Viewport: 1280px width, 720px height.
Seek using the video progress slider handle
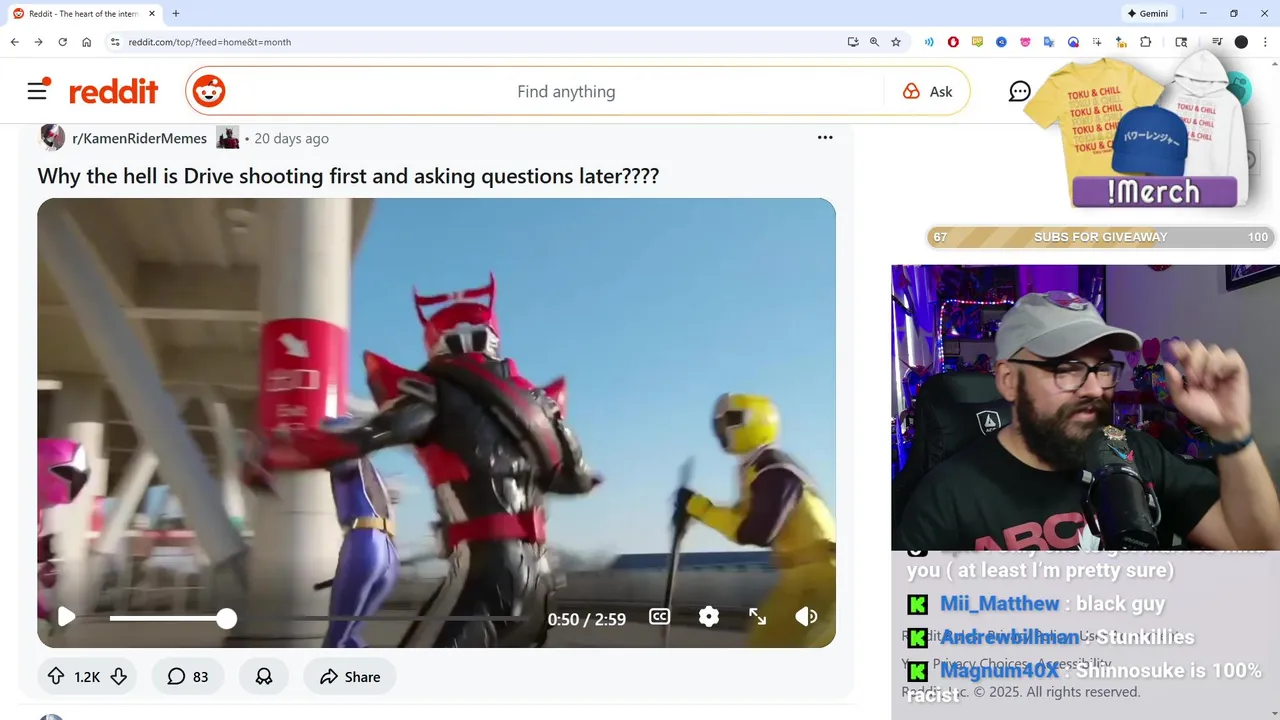227,618
